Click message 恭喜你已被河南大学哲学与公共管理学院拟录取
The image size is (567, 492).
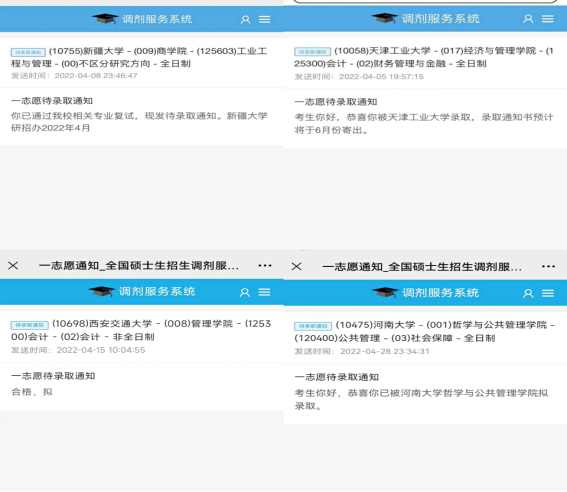tap(422, 399)
